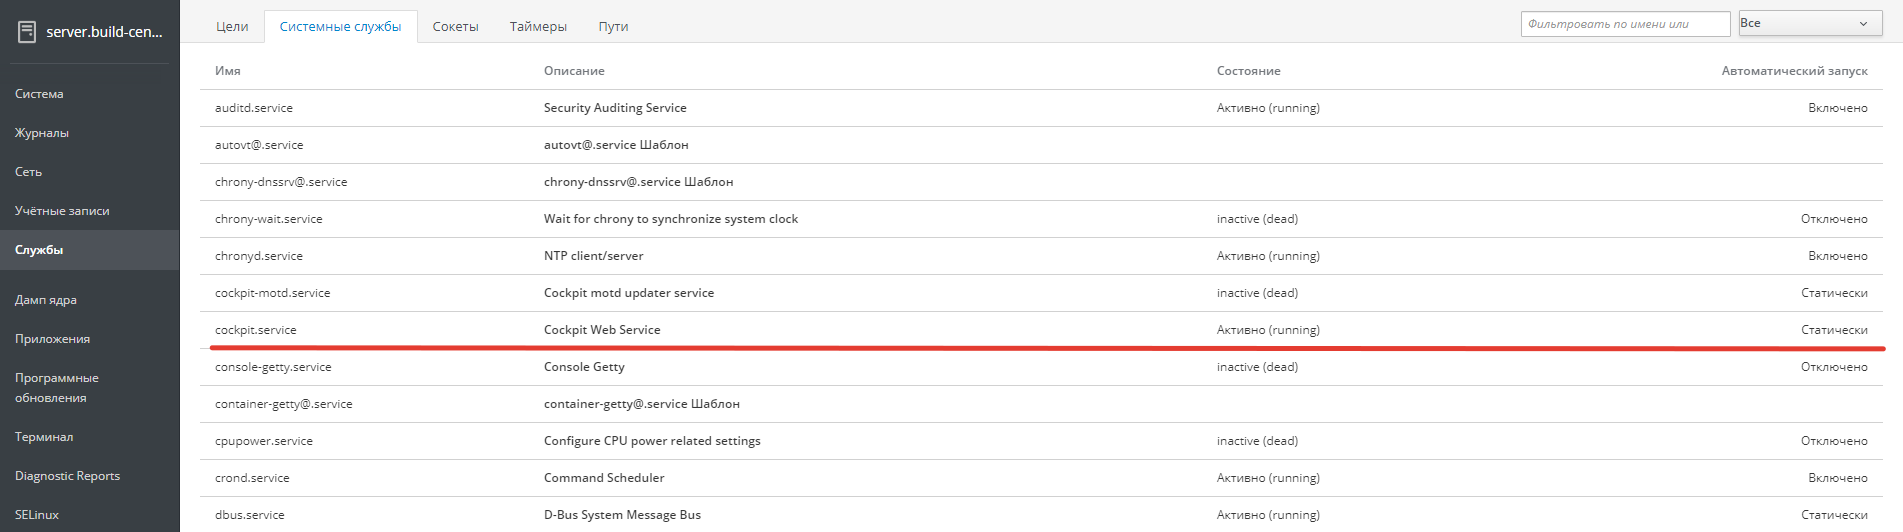1903x532 pixels.
Task: Open container-getty@.service row
Action: pos(1041,404)
